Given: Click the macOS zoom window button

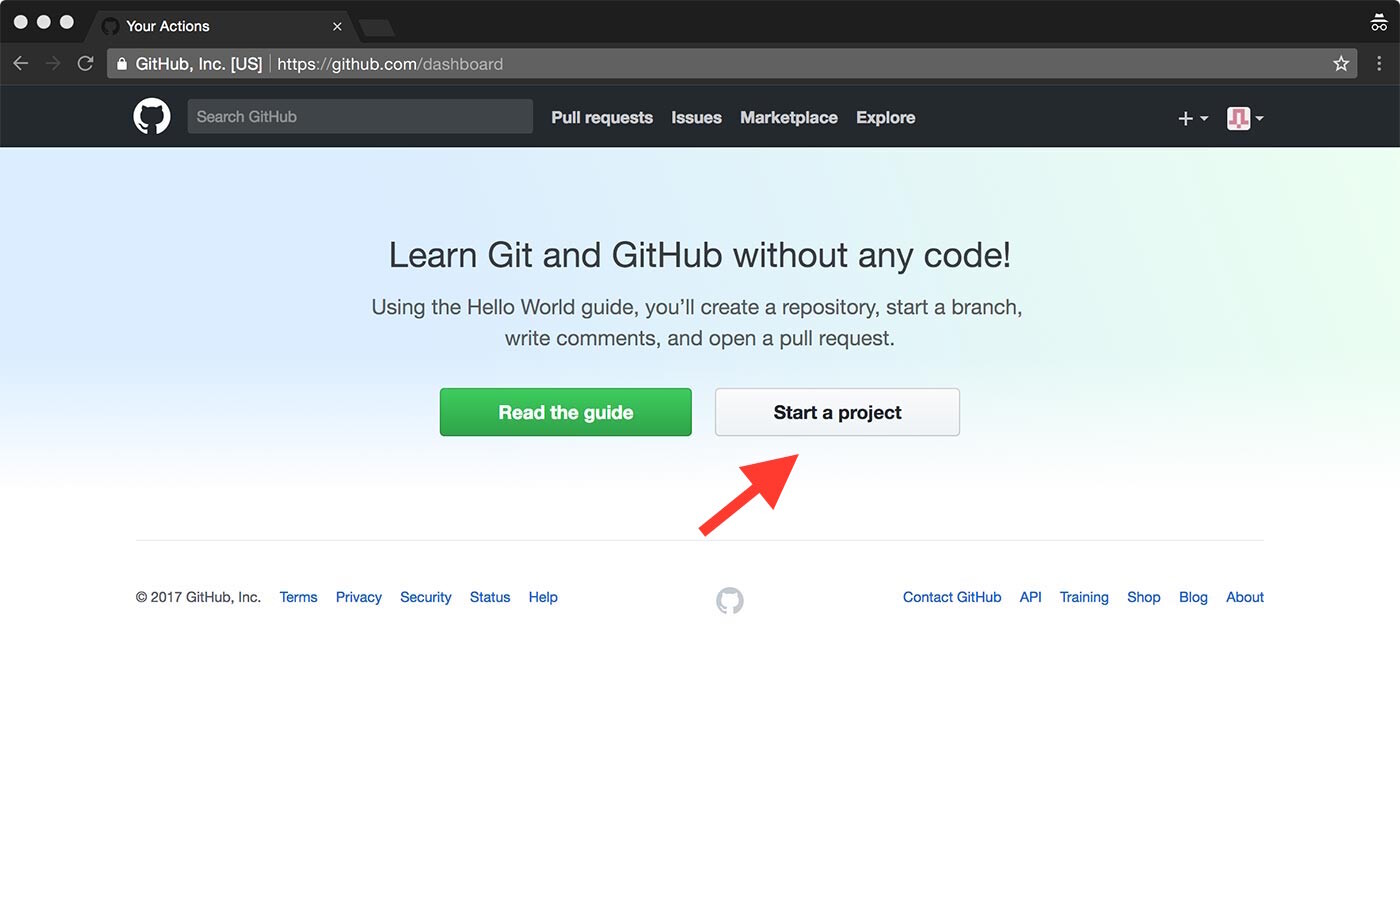Looking at the screenshot, I should (x=66, y=22).
